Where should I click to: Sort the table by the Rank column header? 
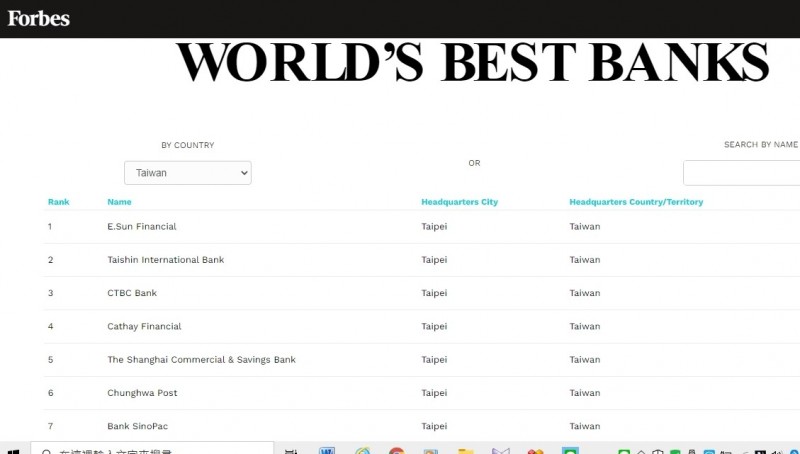pos(59,202)
